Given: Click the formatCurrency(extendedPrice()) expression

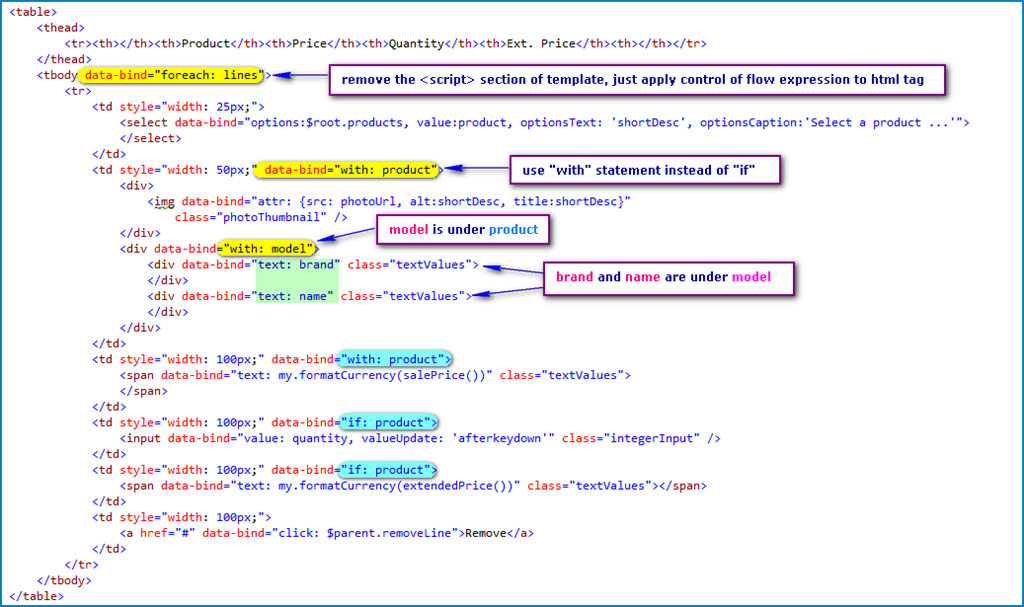Looking at the screenshot, I should (x=396, y=485).
